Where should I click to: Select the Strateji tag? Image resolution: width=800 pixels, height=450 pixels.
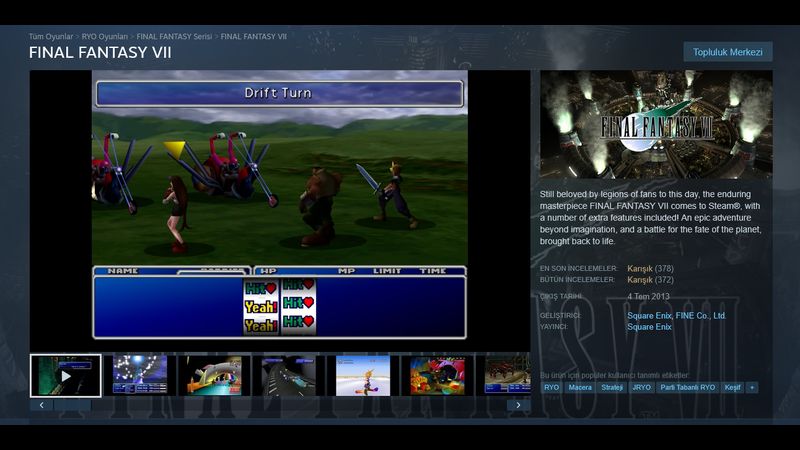point(612,388)
